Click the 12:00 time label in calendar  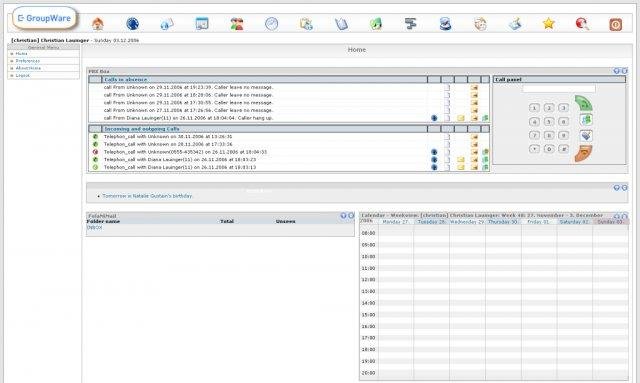tap(368, 280)
